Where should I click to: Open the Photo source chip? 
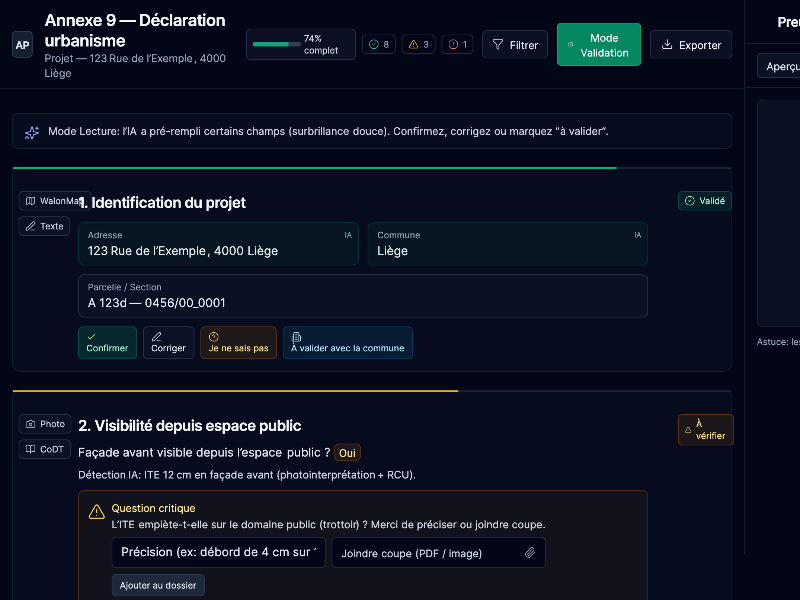click(45, 424)
